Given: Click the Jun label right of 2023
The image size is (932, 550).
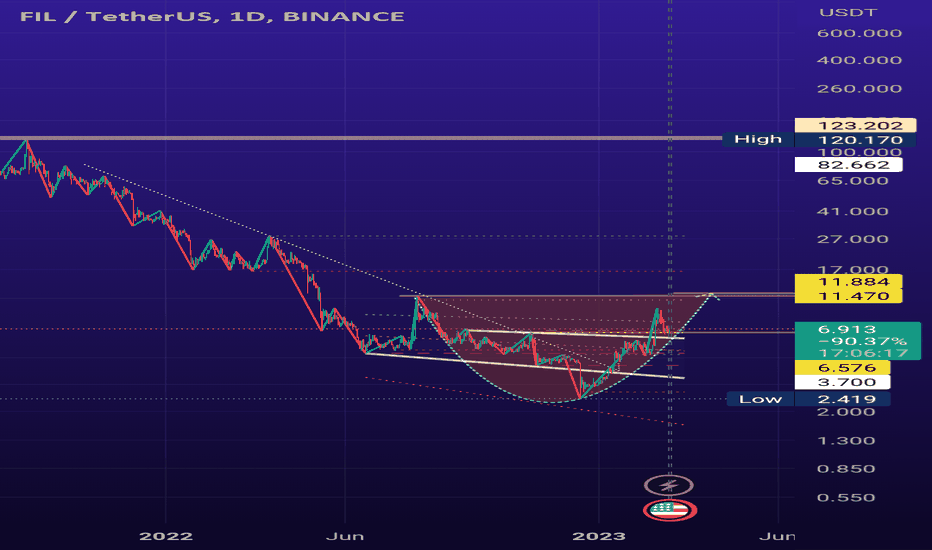Looking at the screenshot, I should [x=777, y=536].
